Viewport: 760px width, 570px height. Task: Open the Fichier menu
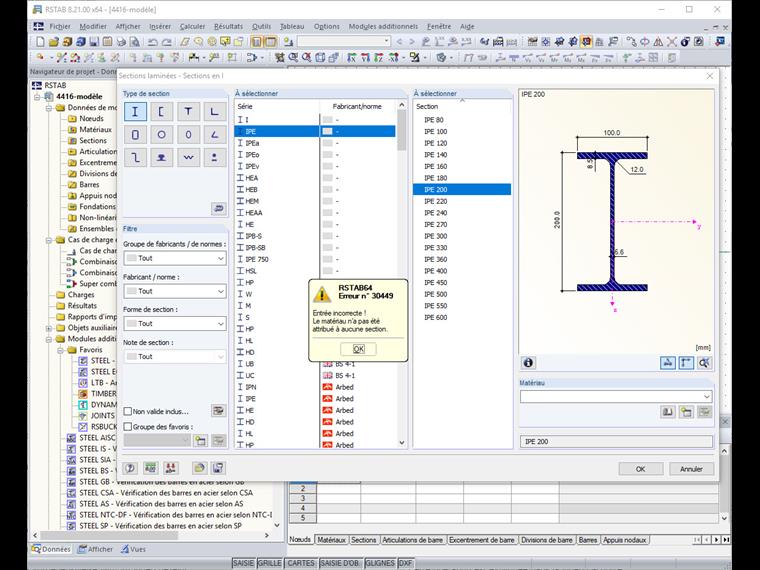(x=60, y=27)
